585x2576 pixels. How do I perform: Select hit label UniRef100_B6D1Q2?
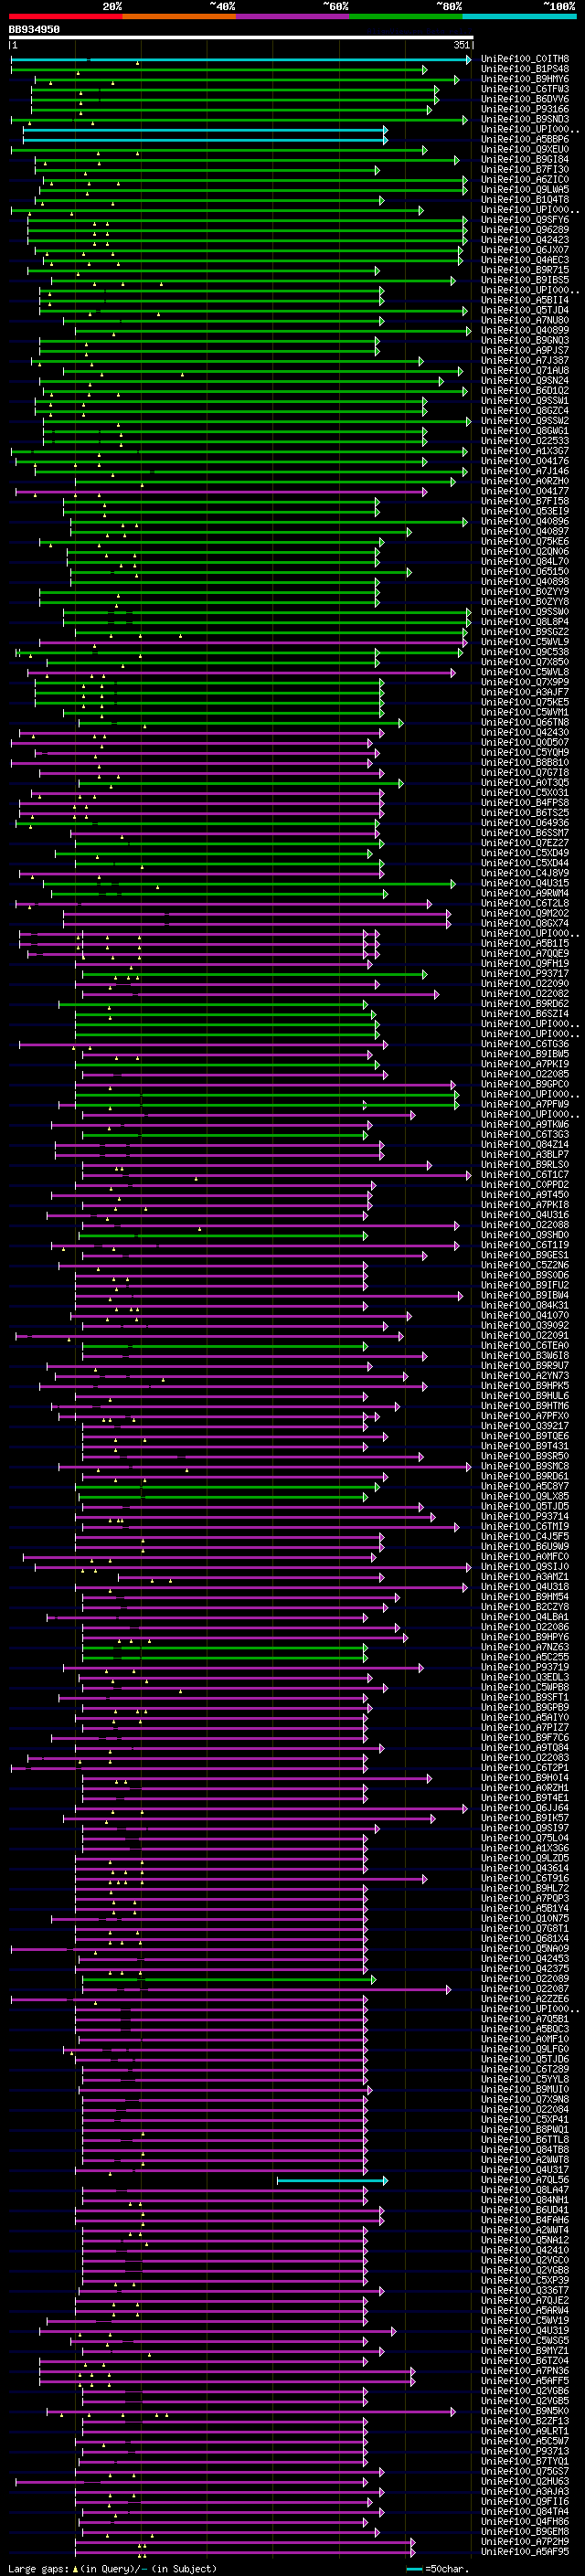coord(525,391)
